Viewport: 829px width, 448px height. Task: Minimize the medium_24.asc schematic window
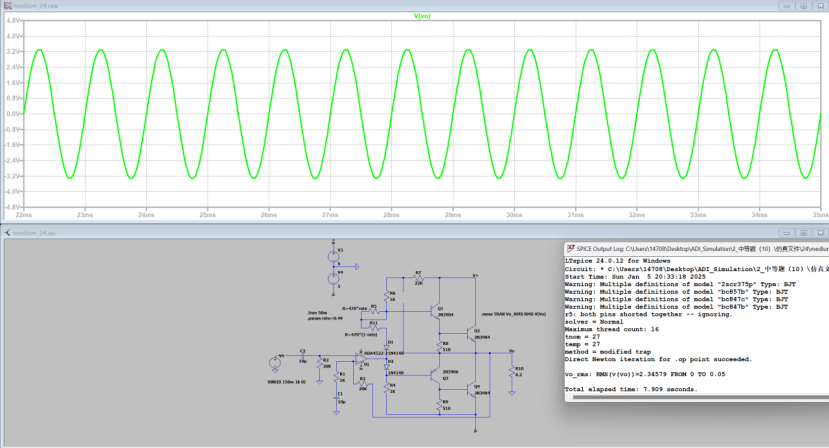(786, 233)
